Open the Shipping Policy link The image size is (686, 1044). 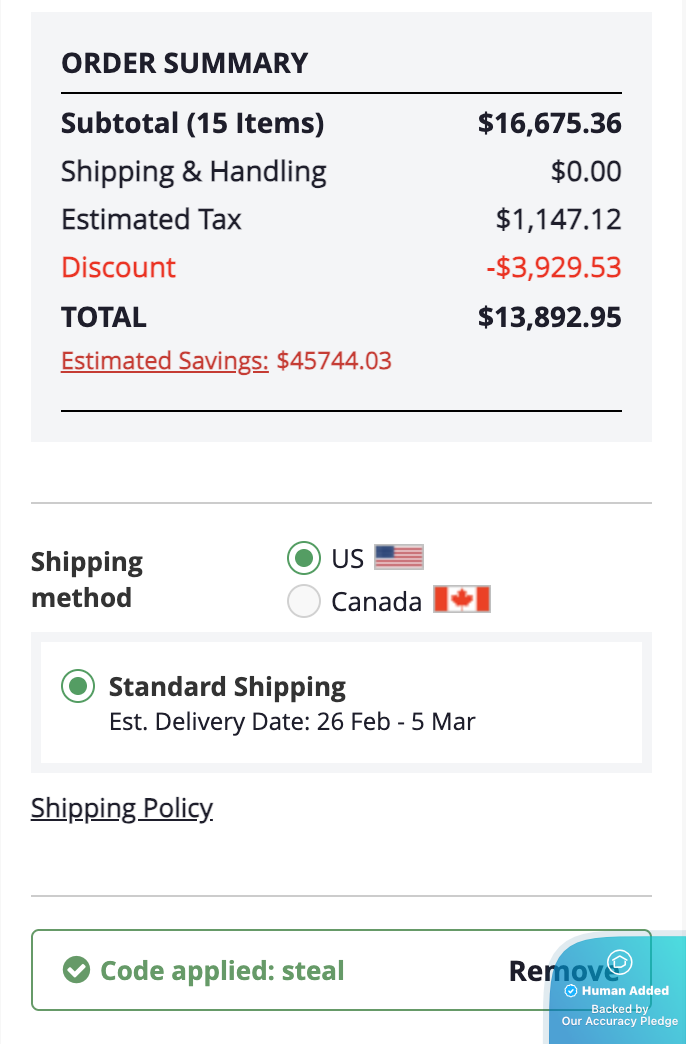[x=122, y=808]
